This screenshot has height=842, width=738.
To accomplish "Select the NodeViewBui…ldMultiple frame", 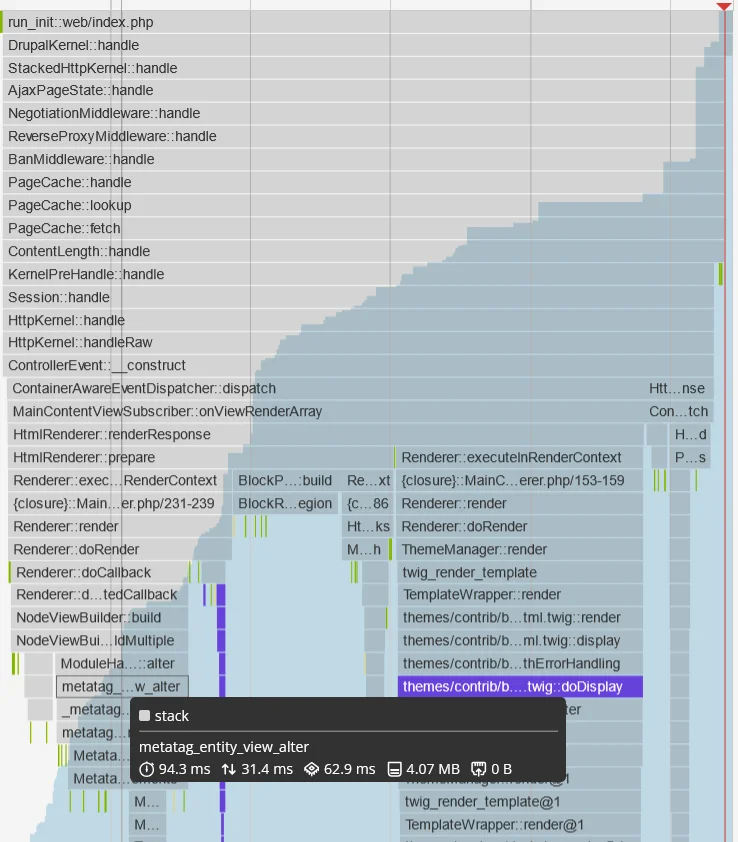I will (x=99, y=640).
